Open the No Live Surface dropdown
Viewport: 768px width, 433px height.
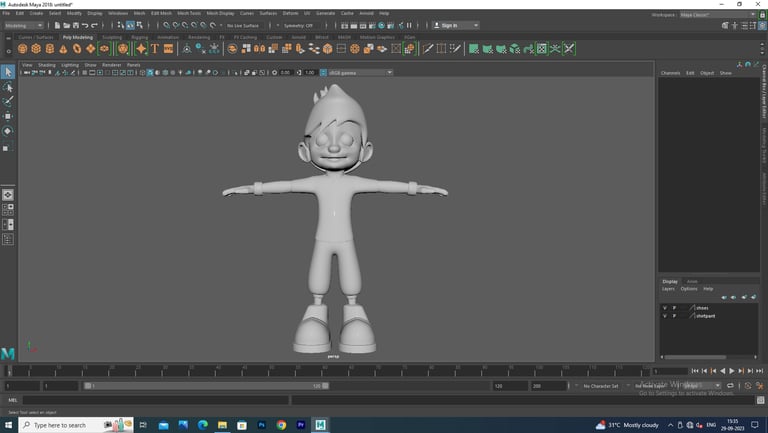(x=242, y=25)
